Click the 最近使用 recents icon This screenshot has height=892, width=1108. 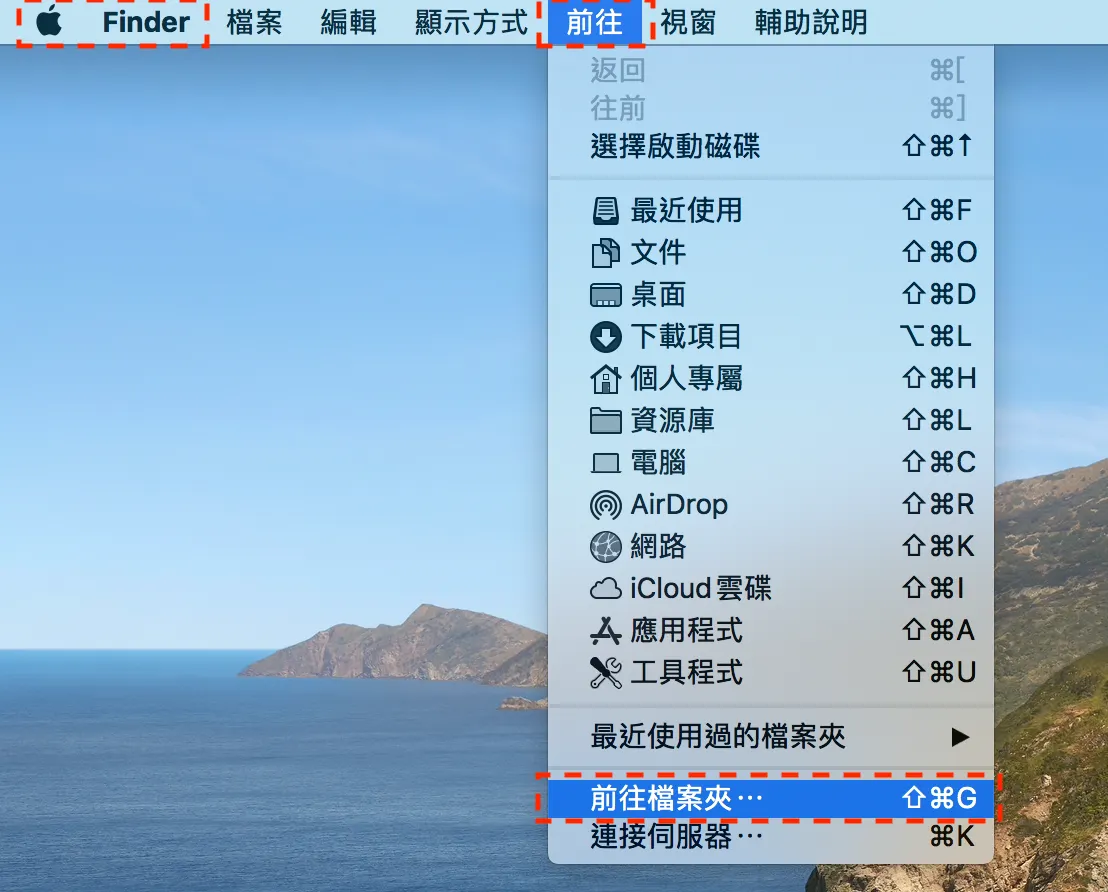[606, 211]
